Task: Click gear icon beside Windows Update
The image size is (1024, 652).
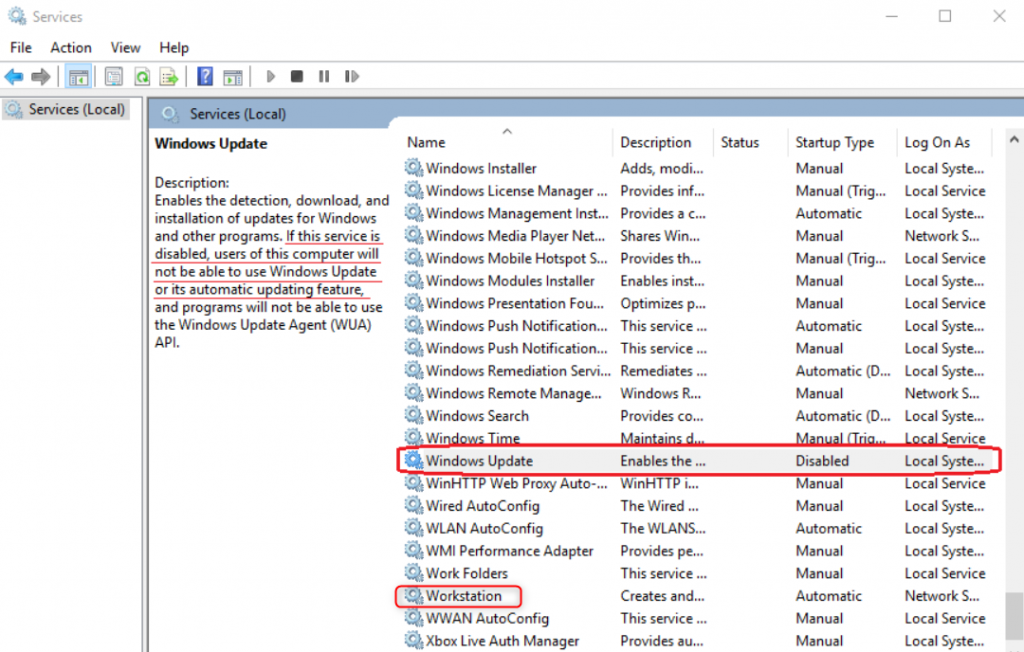Action: 413,460
